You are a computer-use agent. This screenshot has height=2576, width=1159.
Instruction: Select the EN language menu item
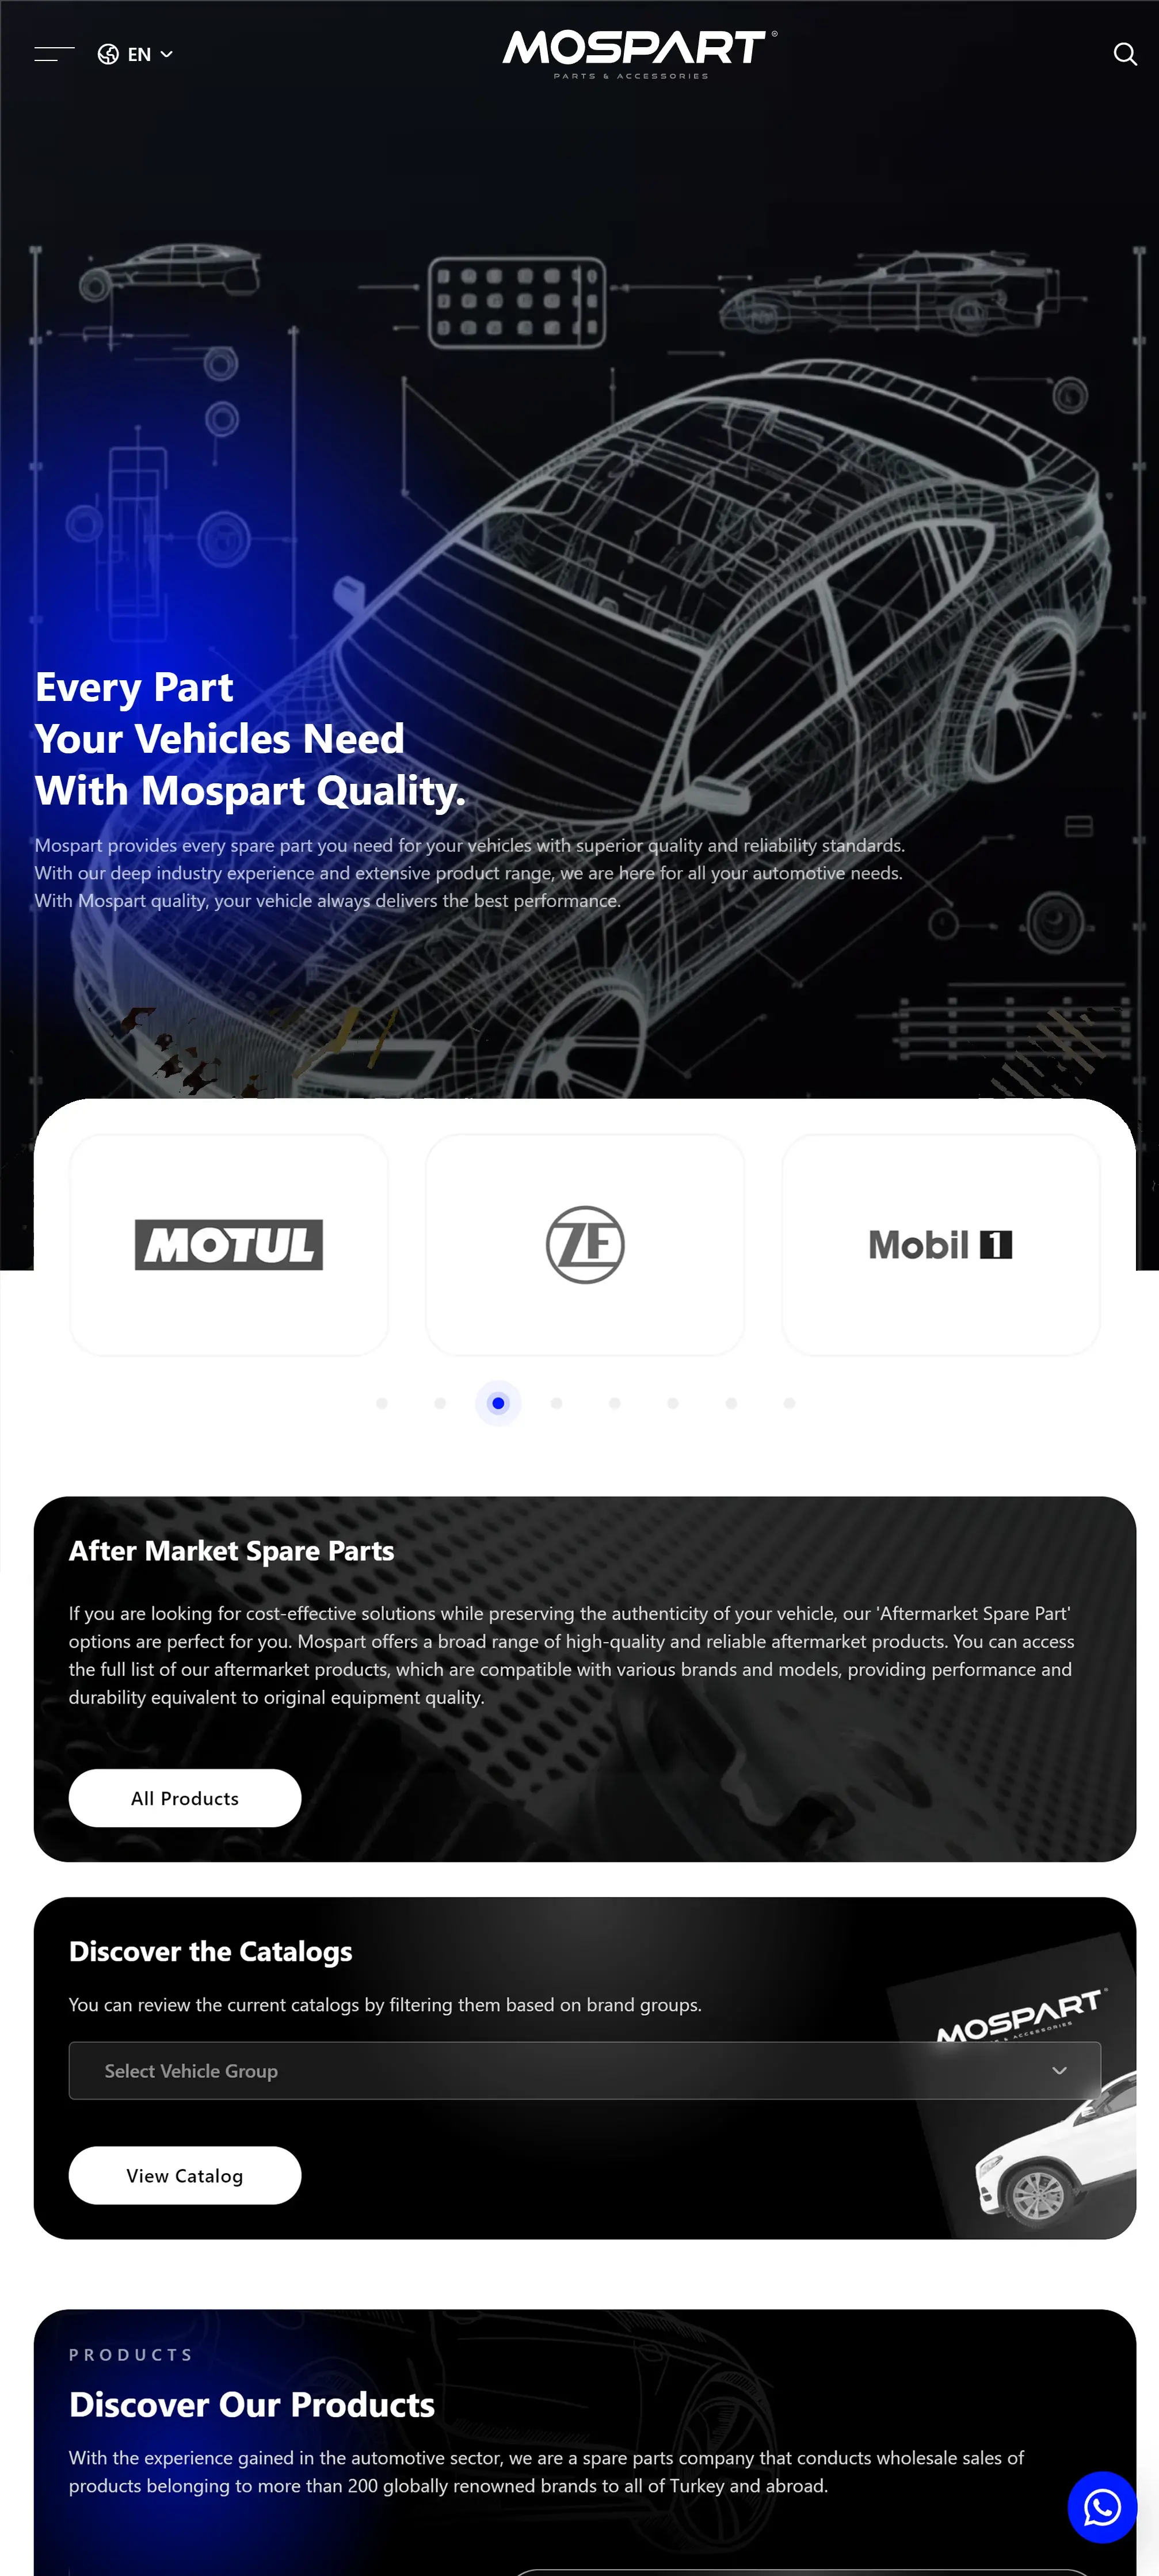coord(136,54)
